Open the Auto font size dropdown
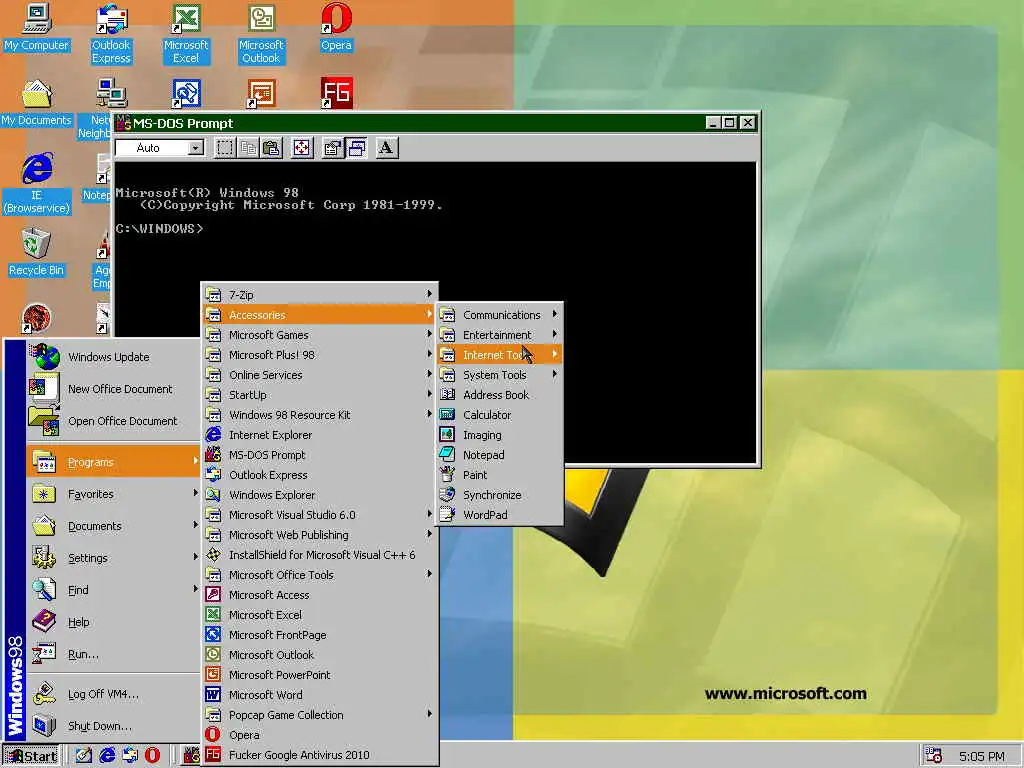 195,148
